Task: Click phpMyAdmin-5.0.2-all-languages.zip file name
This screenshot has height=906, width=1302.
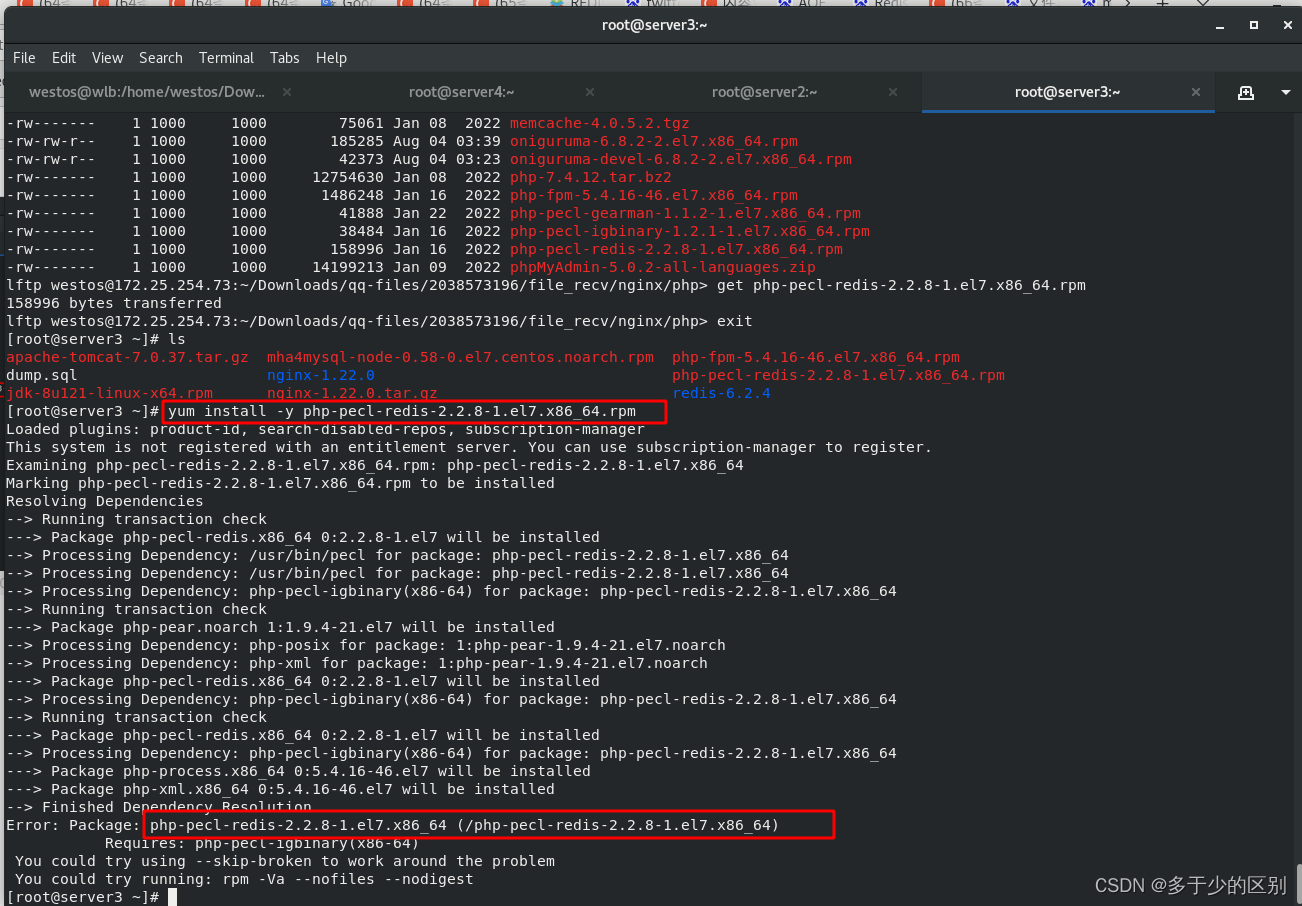Action: click(663, 267)
